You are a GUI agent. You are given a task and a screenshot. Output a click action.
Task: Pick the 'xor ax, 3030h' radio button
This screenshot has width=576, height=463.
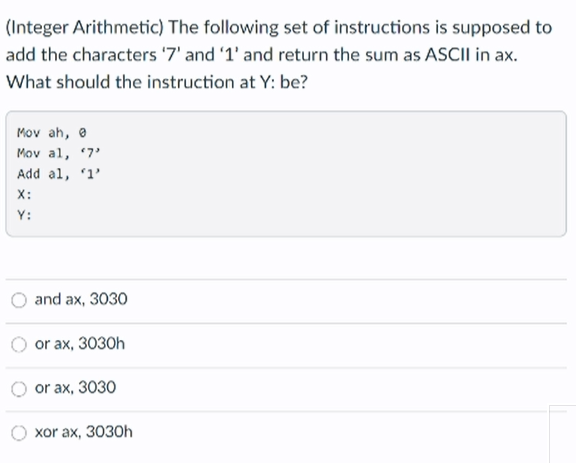click(x=19, y=433)
